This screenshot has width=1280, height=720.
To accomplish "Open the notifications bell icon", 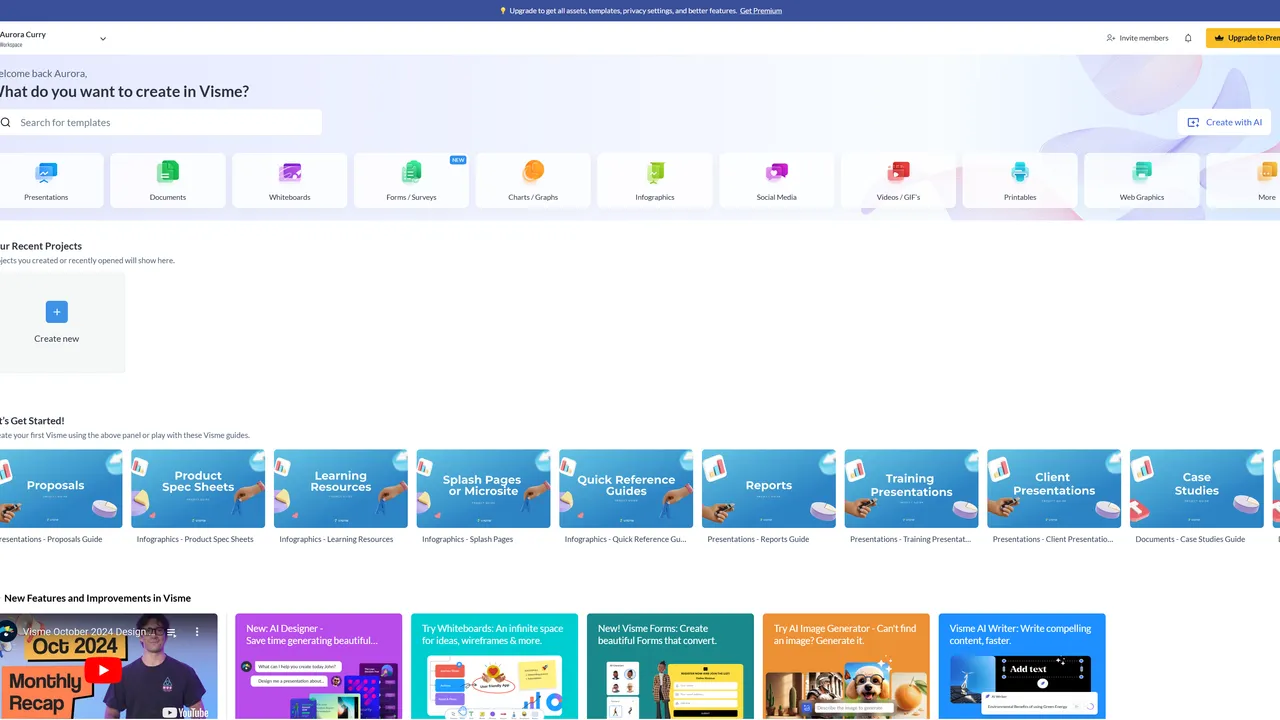I will coord(1188,38).
